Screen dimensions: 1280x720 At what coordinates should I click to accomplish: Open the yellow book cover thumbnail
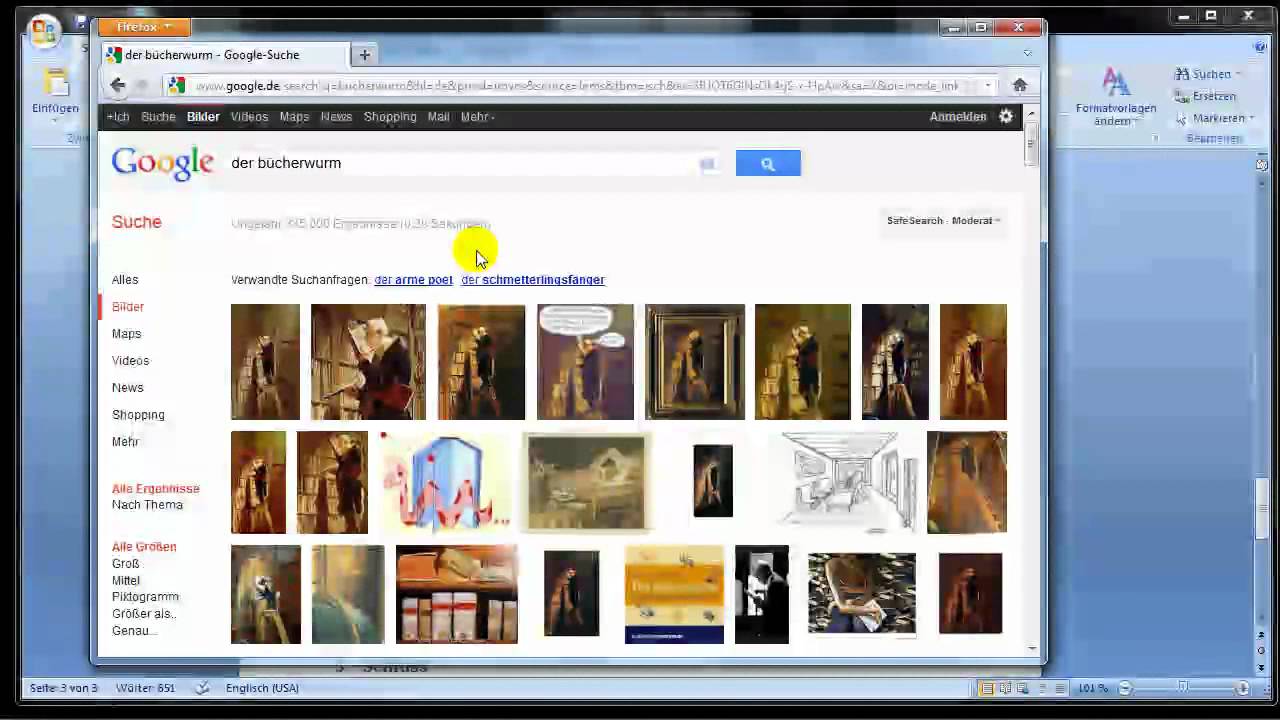674,594
